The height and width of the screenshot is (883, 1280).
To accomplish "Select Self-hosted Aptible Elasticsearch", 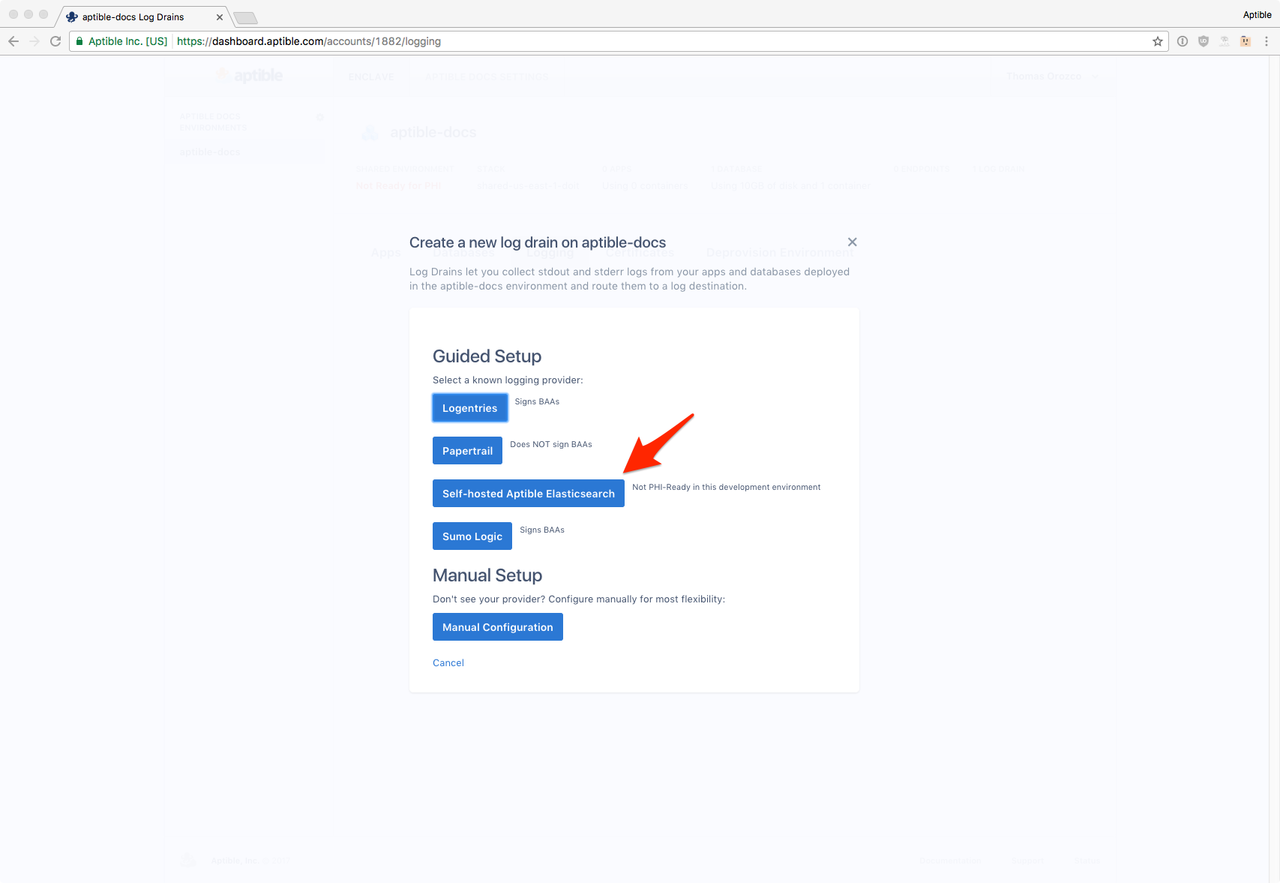I will click(528, 494).
